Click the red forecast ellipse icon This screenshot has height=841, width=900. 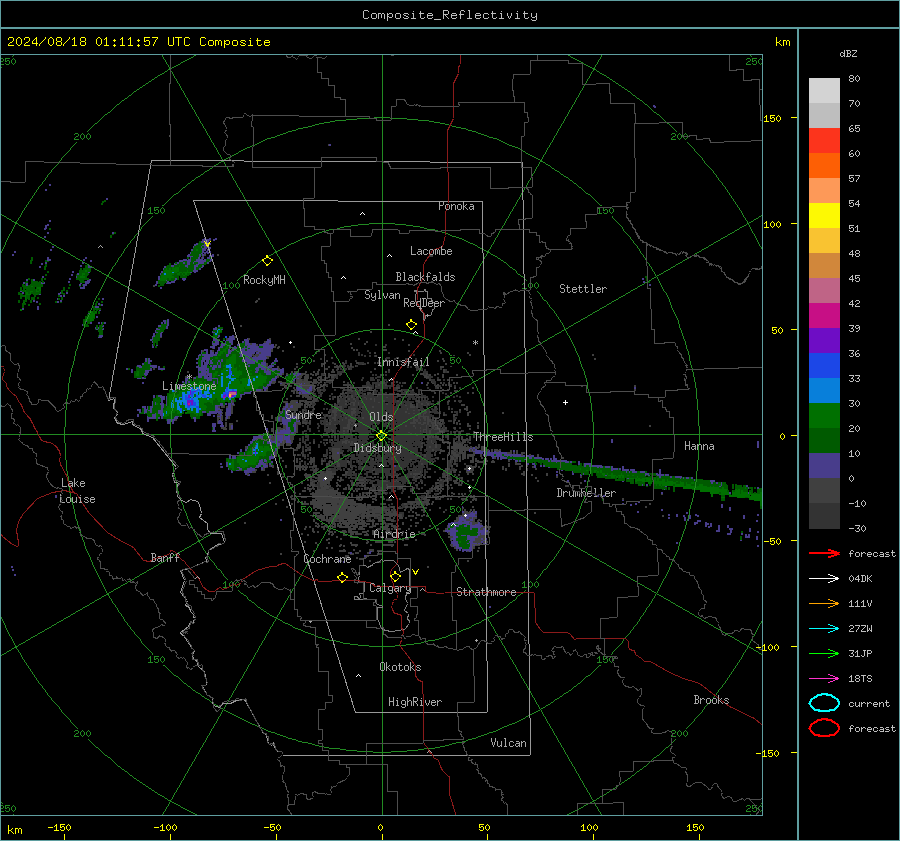point(824,728)
